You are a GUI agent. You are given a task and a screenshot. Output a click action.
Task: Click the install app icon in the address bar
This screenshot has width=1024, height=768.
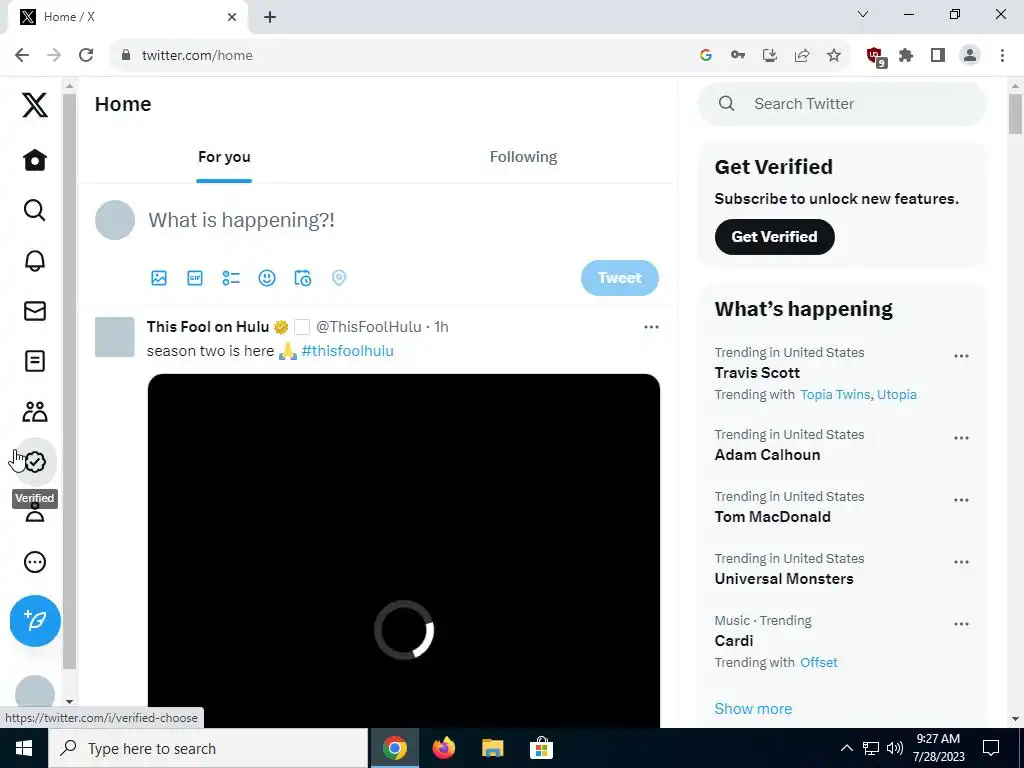(x=770, y=56)
